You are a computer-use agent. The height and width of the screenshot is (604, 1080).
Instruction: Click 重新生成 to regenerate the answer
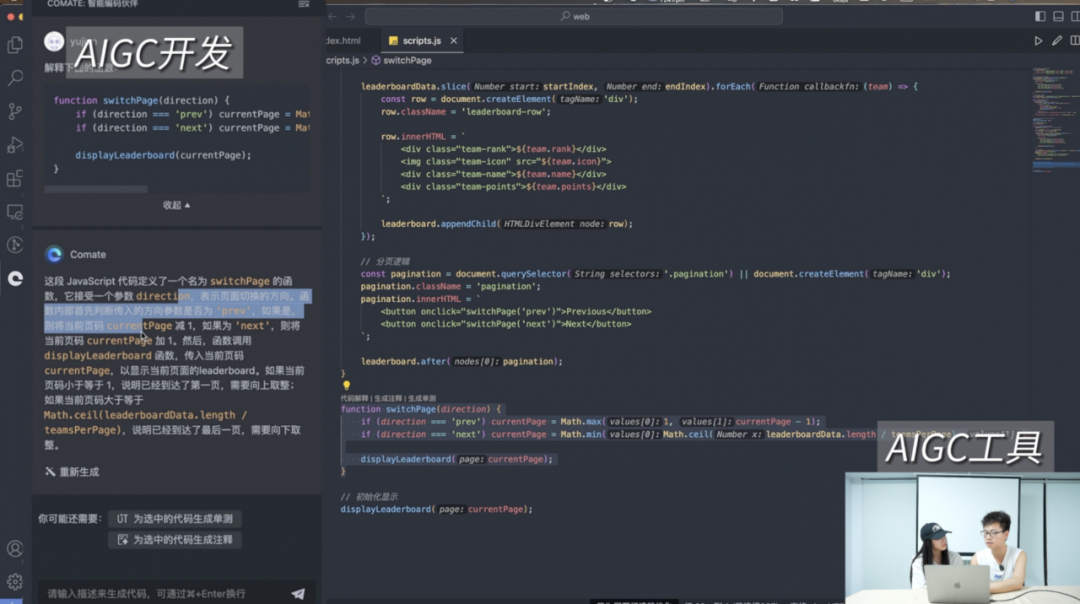click(72, 472)
